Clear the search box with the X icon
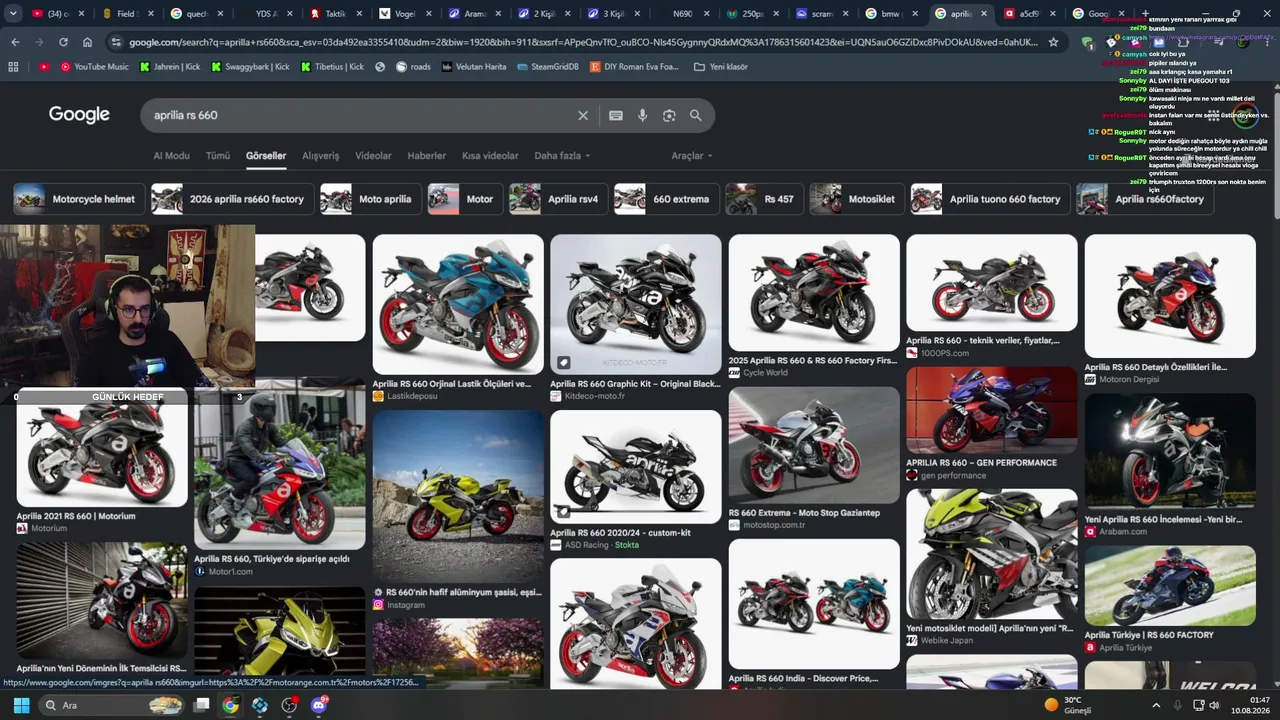 [x=583, y=115]
